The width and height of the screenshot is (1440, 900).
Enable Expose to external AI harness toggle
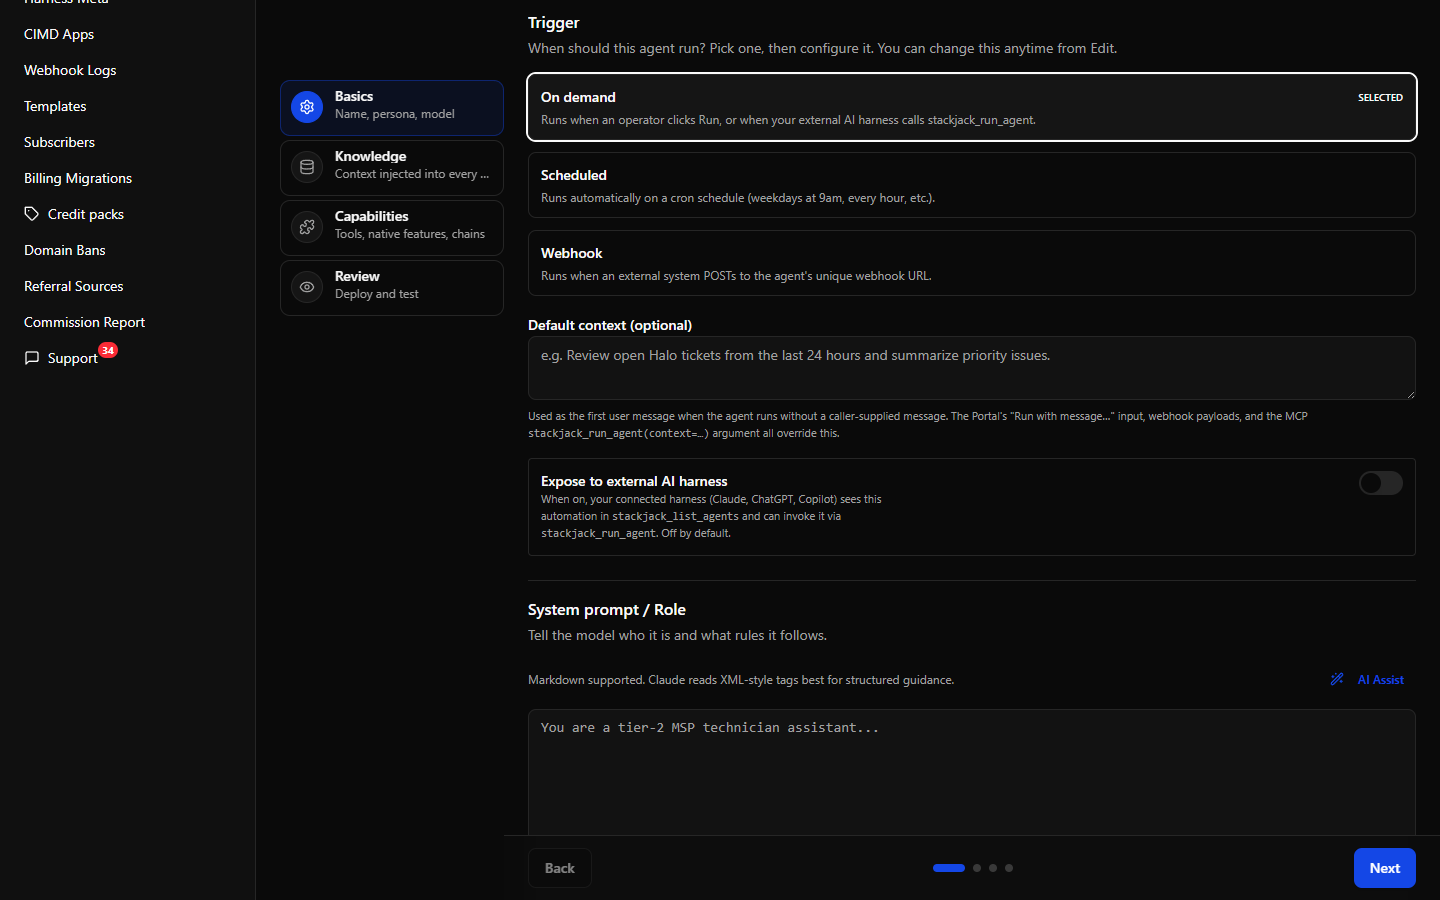click(1380, 483)
